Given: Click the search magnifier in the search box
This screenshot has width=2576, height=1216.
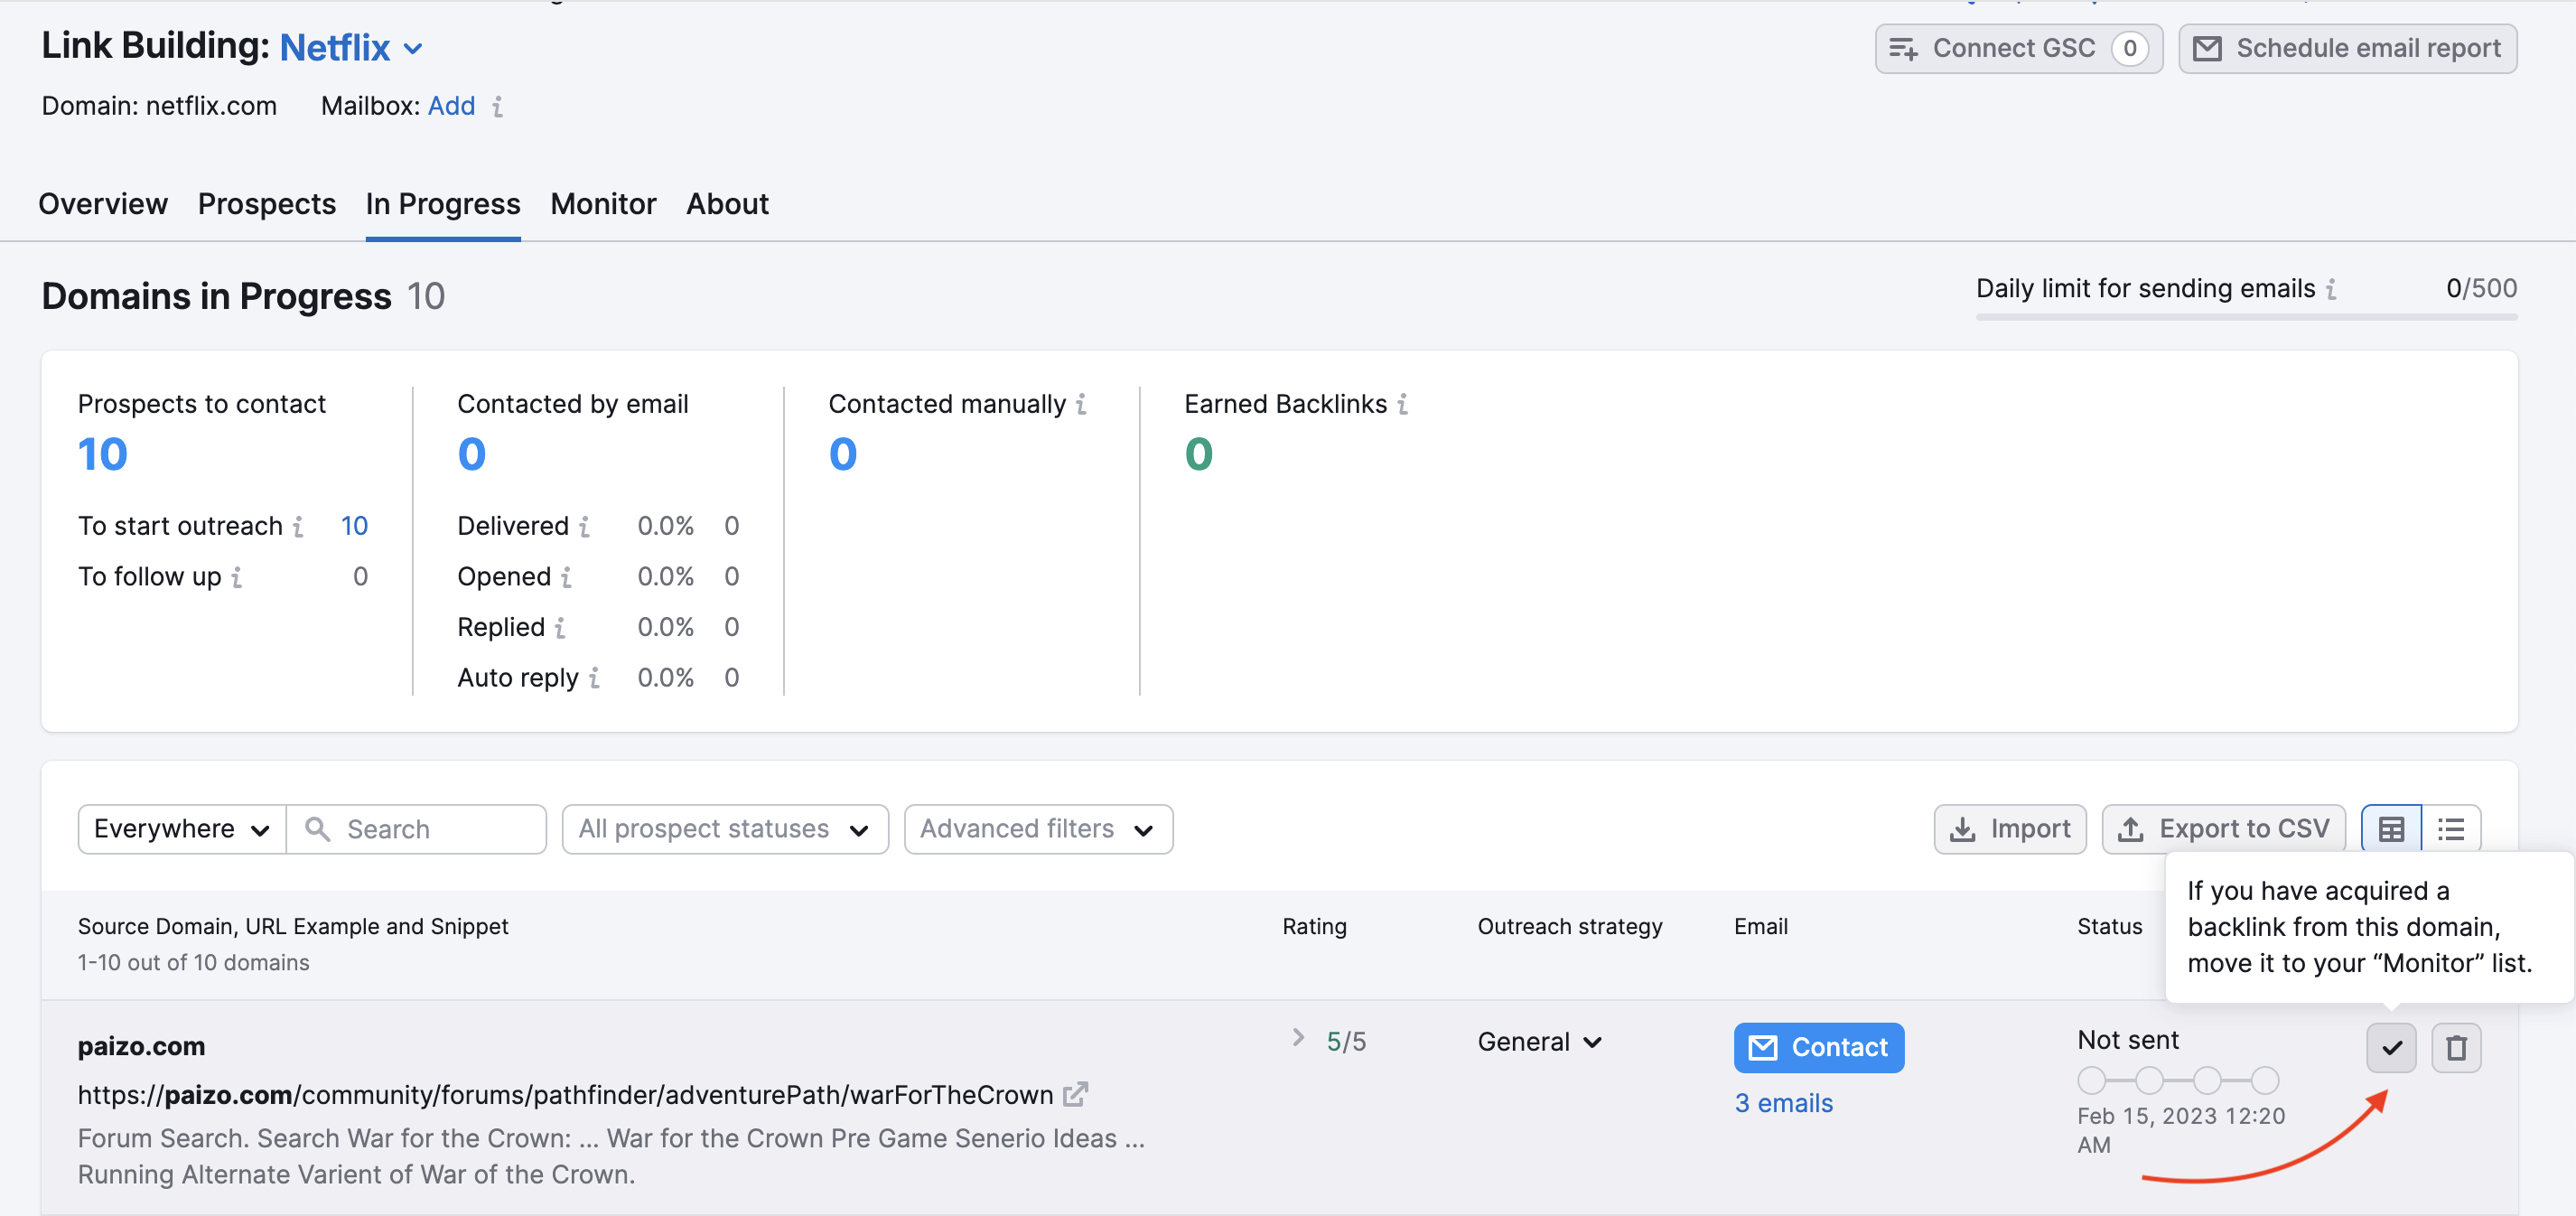Looking at the screenshot, I should point(319,829).
